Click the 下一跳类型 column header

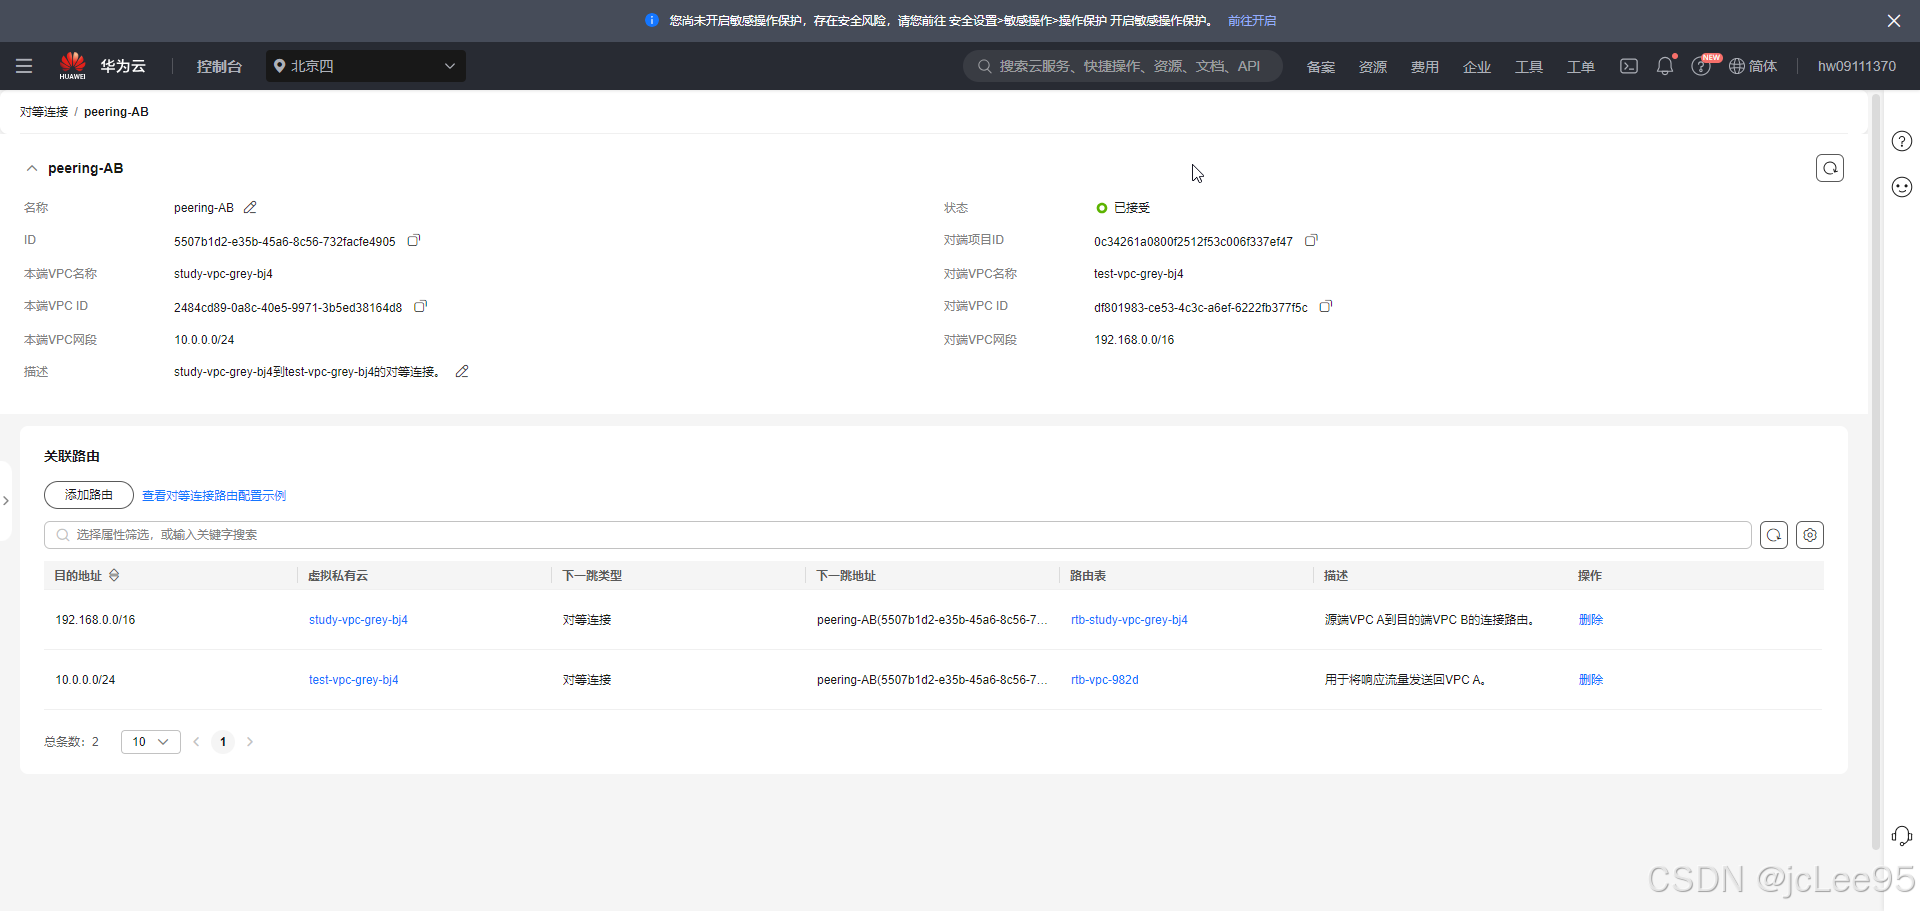(x=592, y=576)
